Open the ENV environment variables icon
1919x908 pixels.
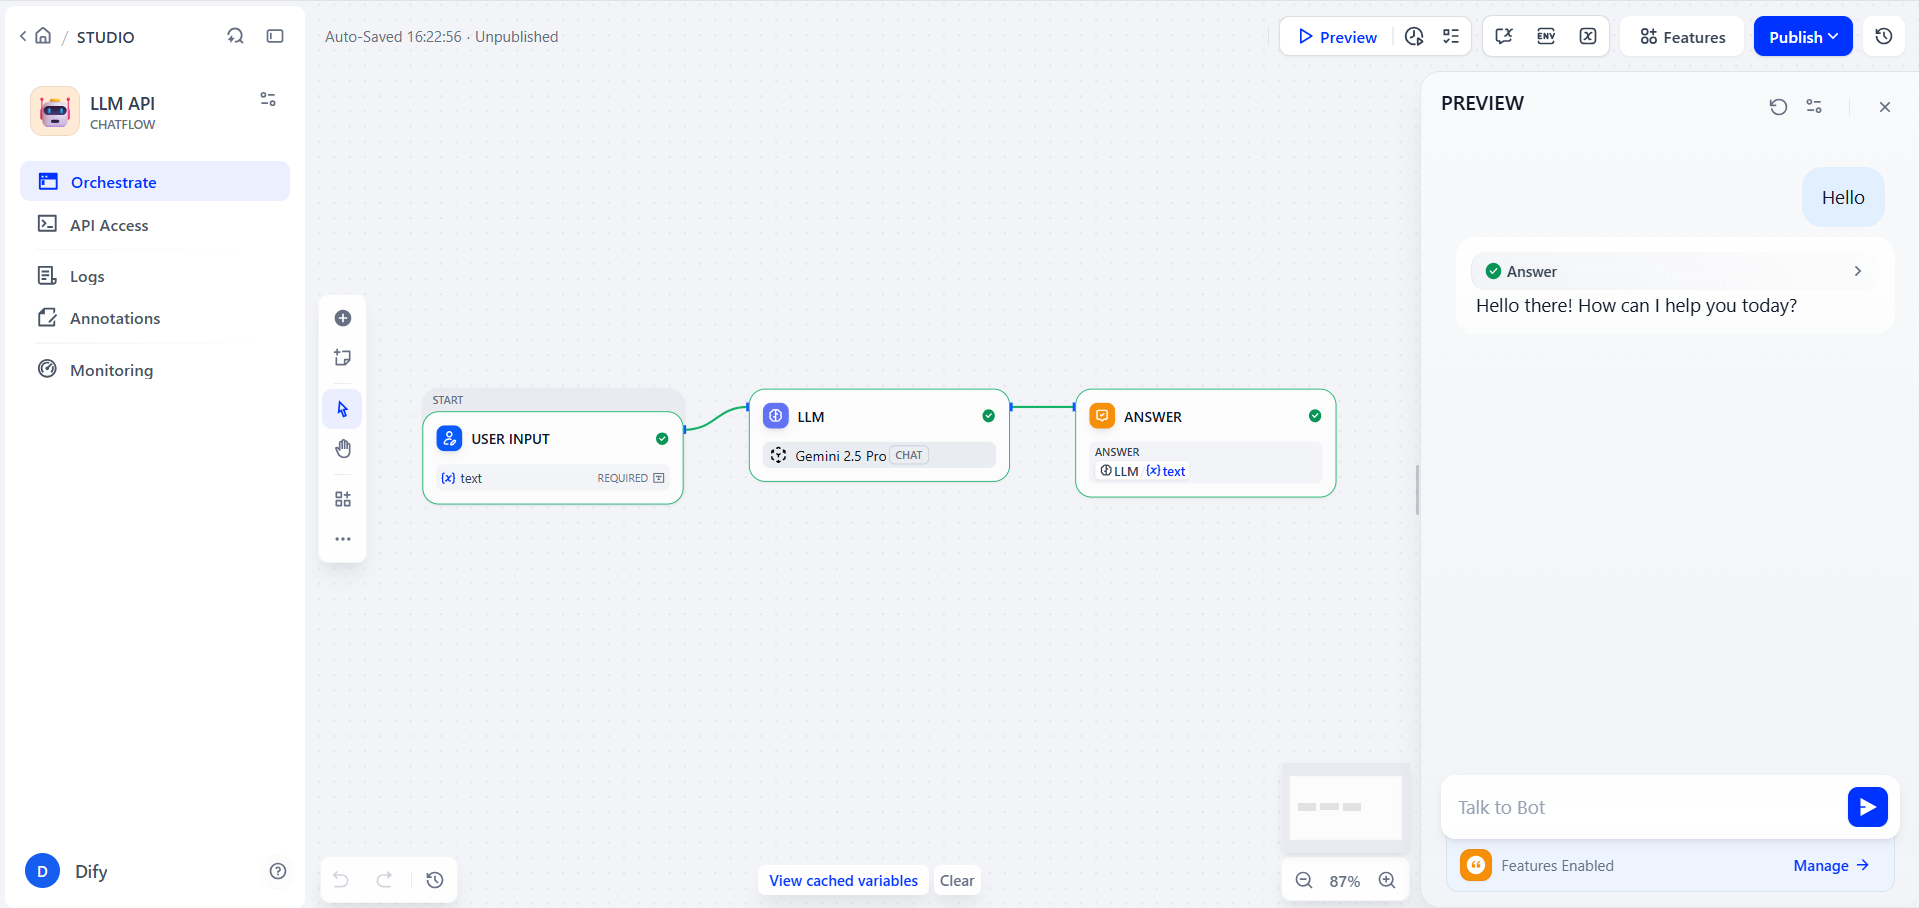(1546, 36)
